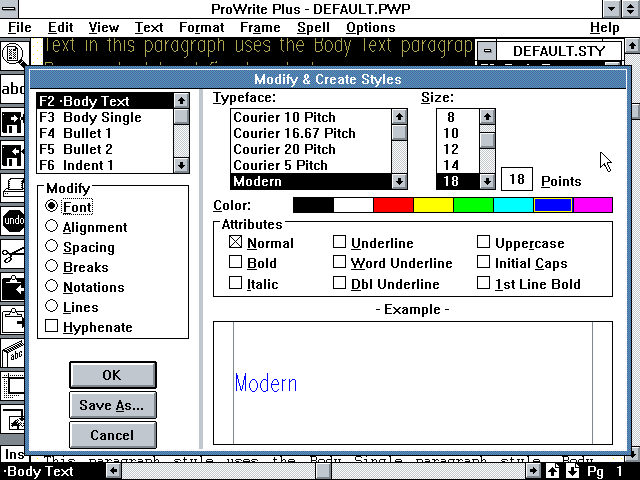This screenshot has height=480, width=640.
Task: Click styles list scroll down arrow
Action: point(181,165)
